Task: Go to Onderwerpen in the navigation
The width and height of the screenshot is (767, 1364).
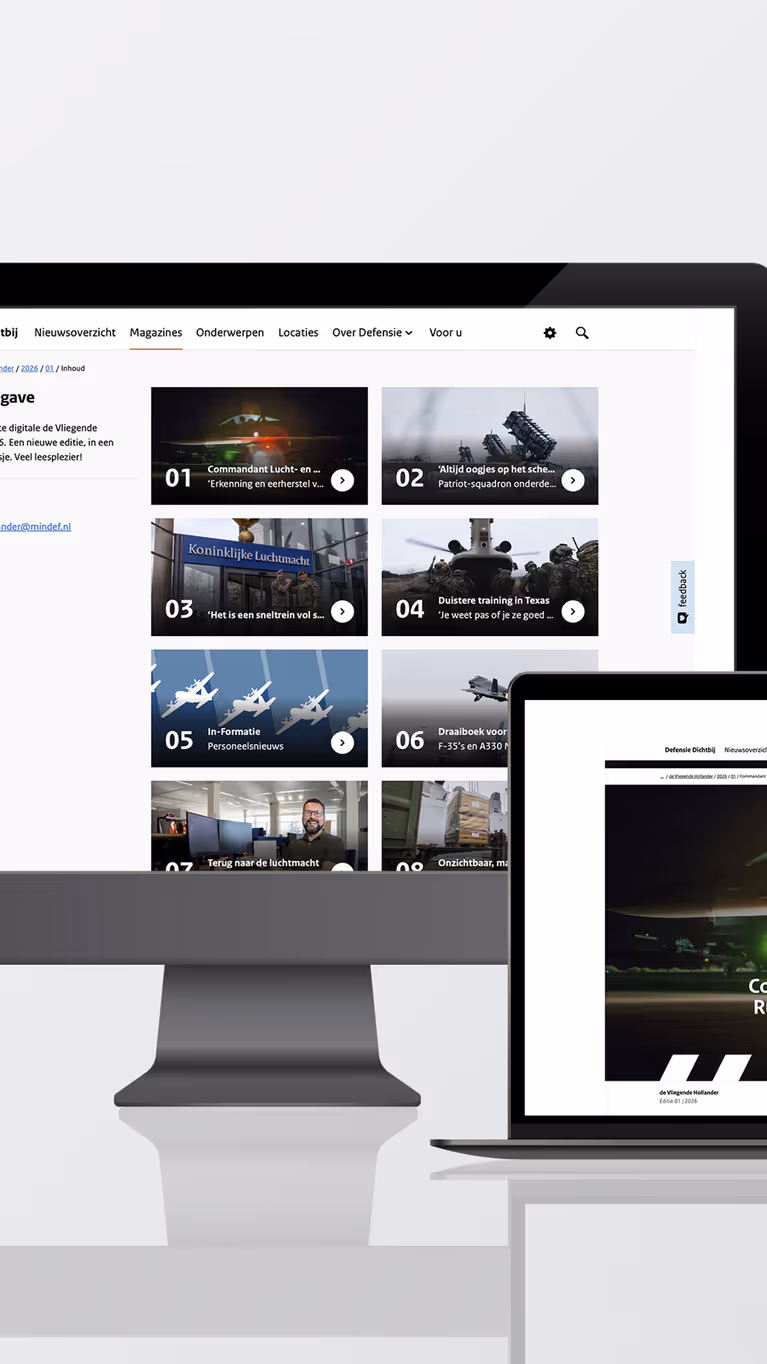Action: point(230,333)
